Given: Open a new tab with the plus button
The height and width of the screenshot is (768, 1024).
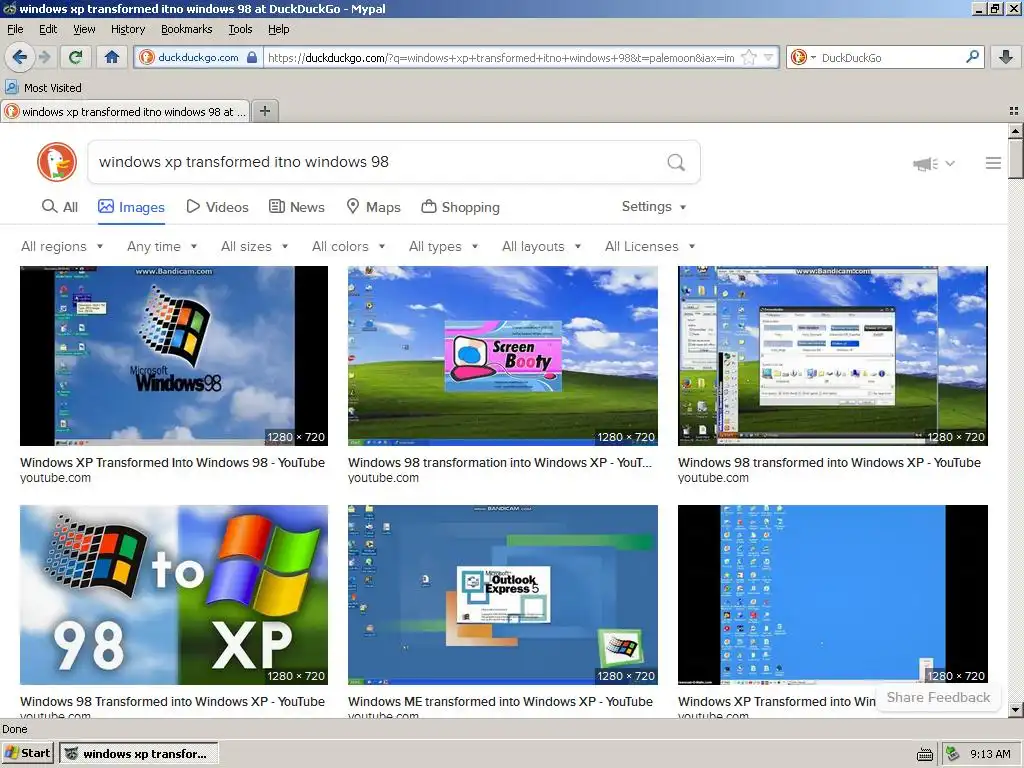Looking at the screenshot, I should pos(264,111).
